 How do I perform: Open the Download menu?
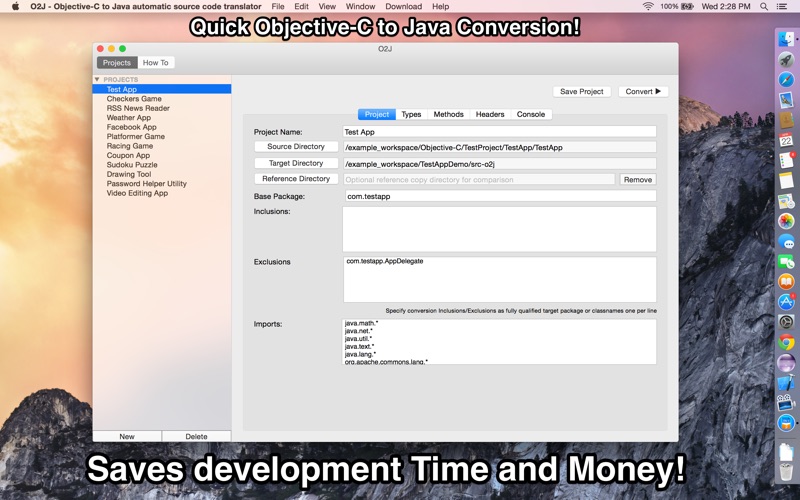[404, 6]
